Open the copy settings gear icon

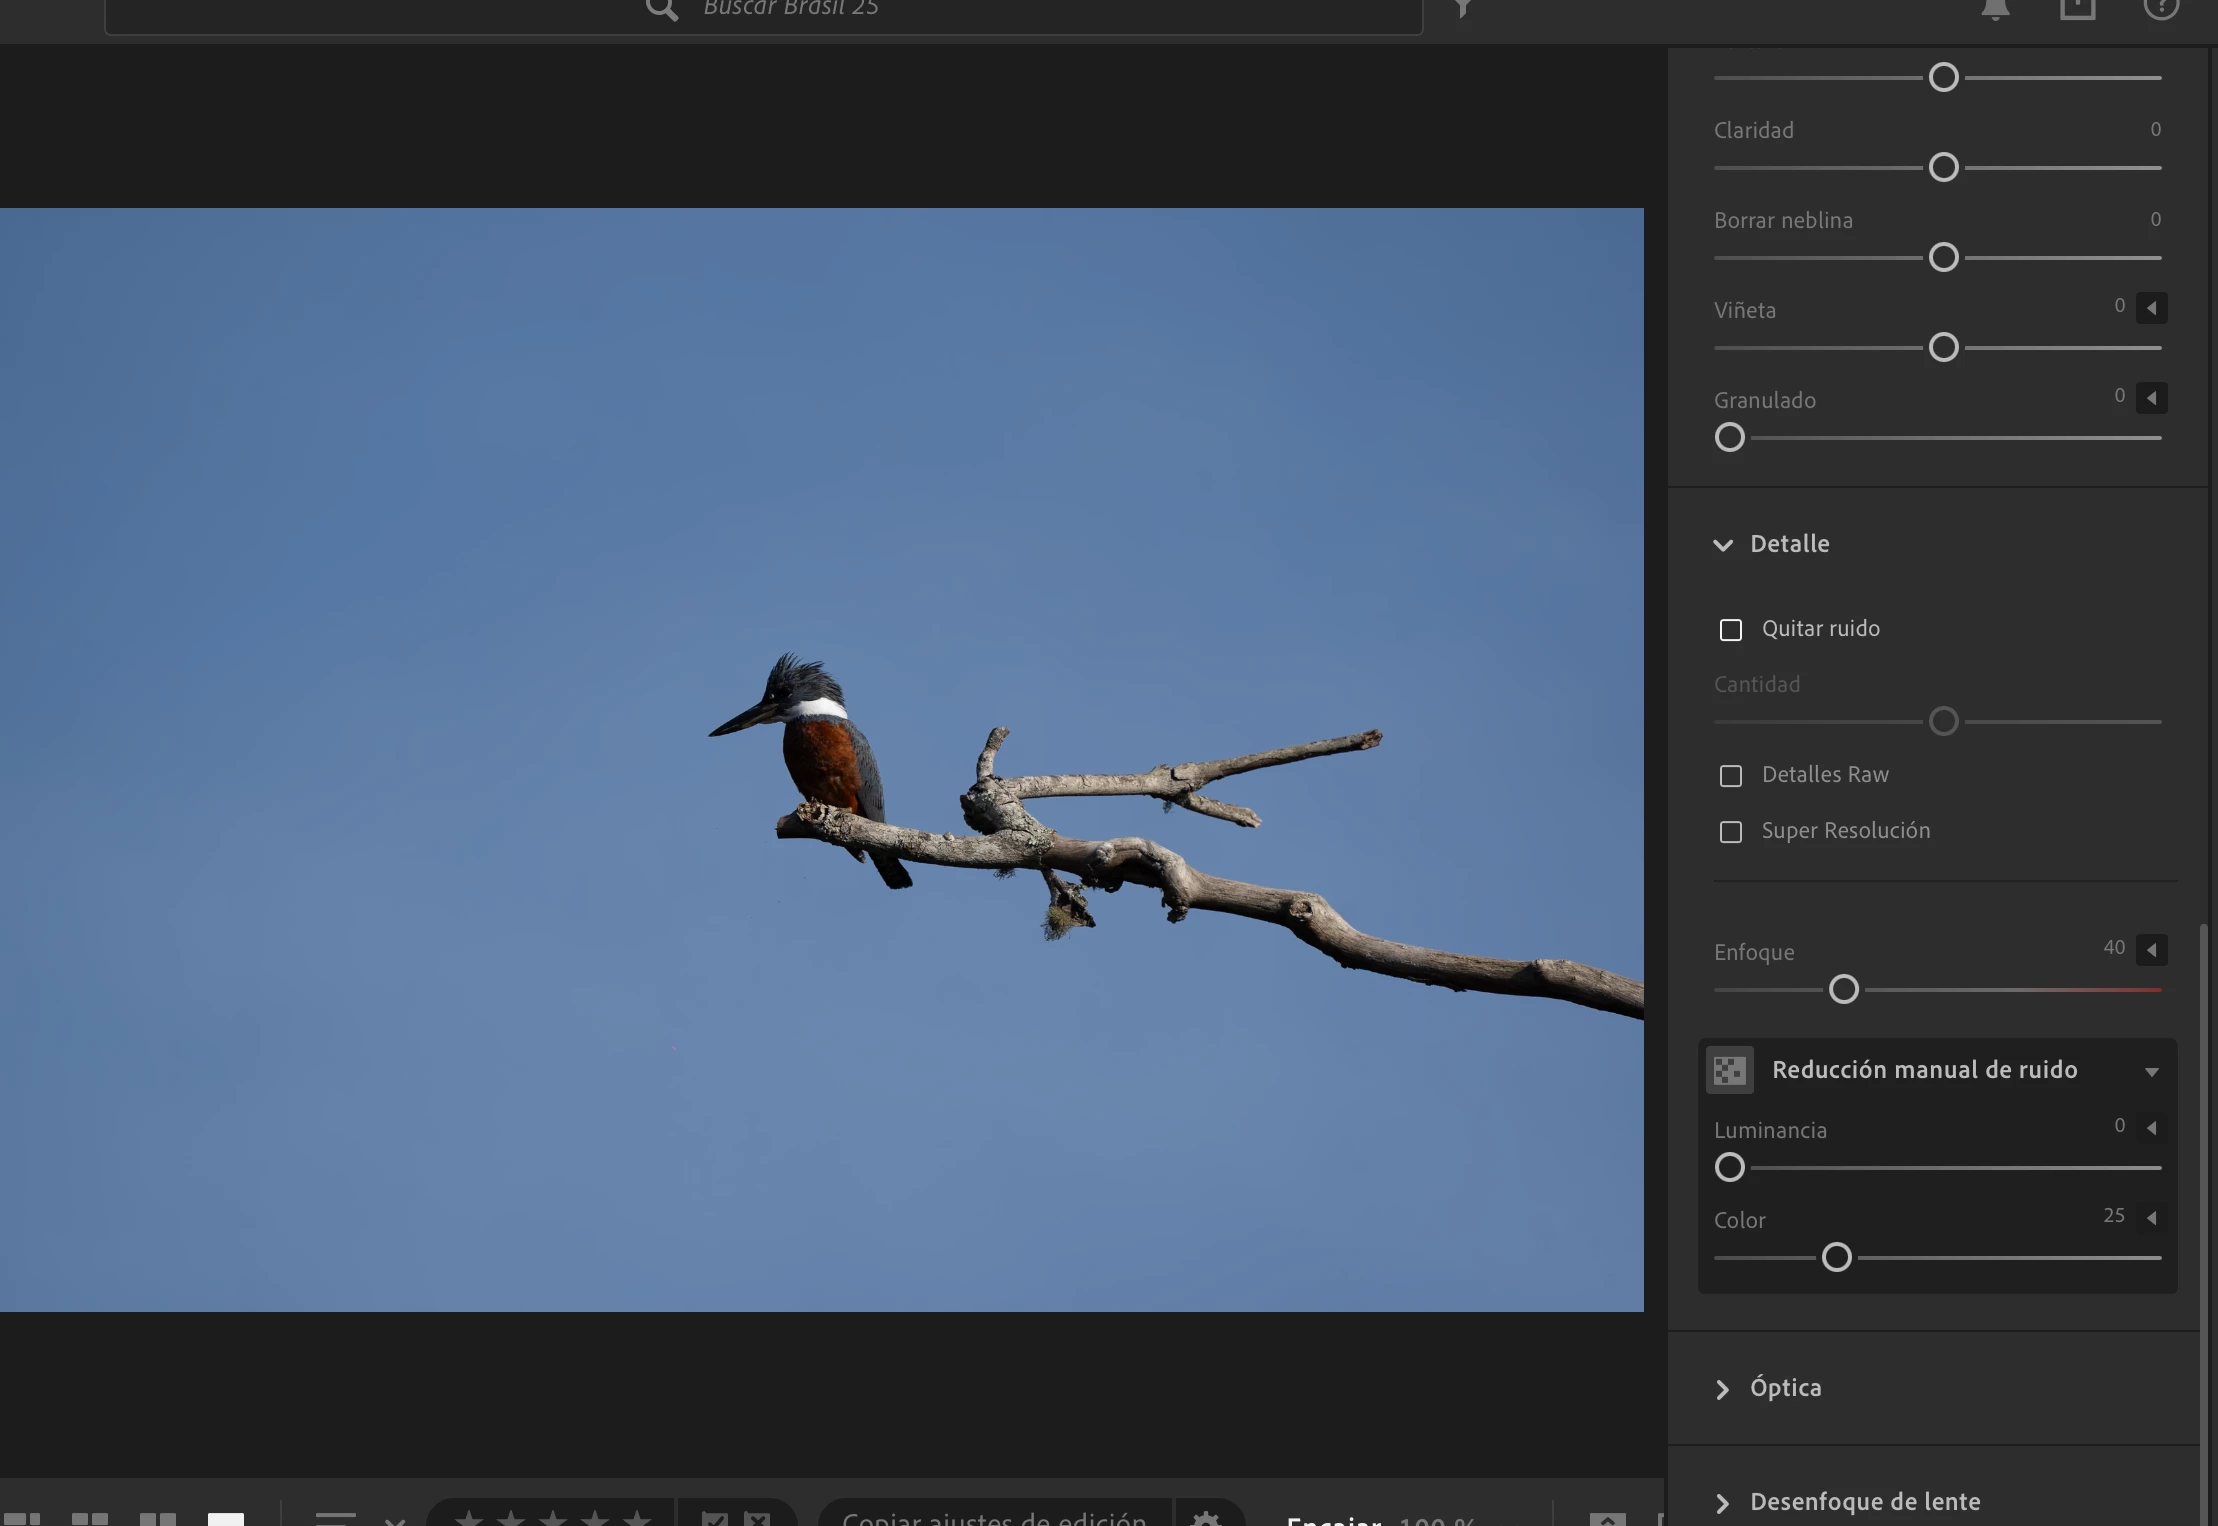1207,1518
